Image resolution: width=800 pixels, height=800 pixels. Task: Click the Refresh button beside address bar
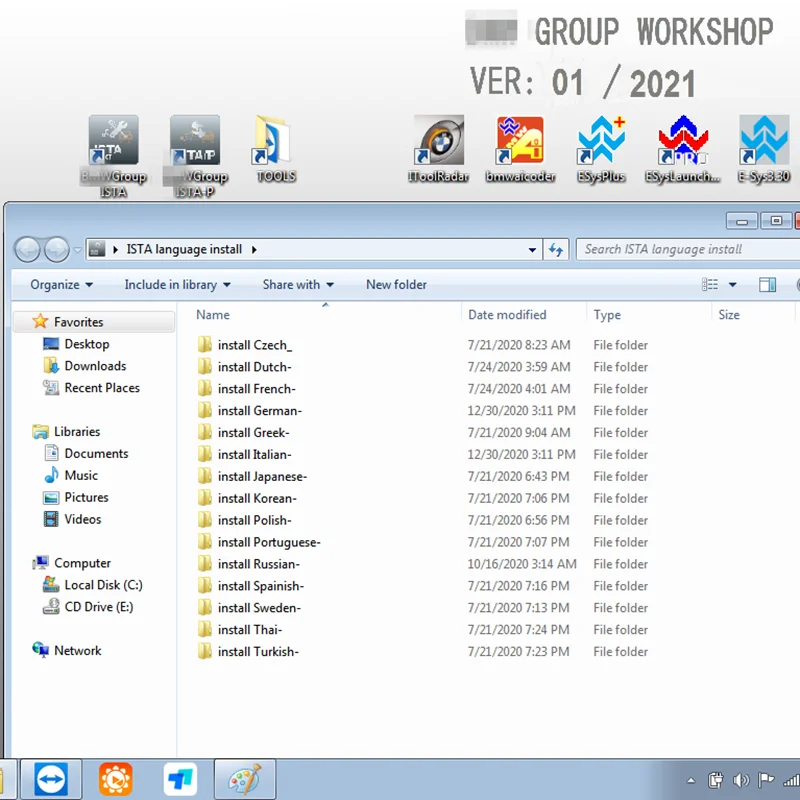556,249
